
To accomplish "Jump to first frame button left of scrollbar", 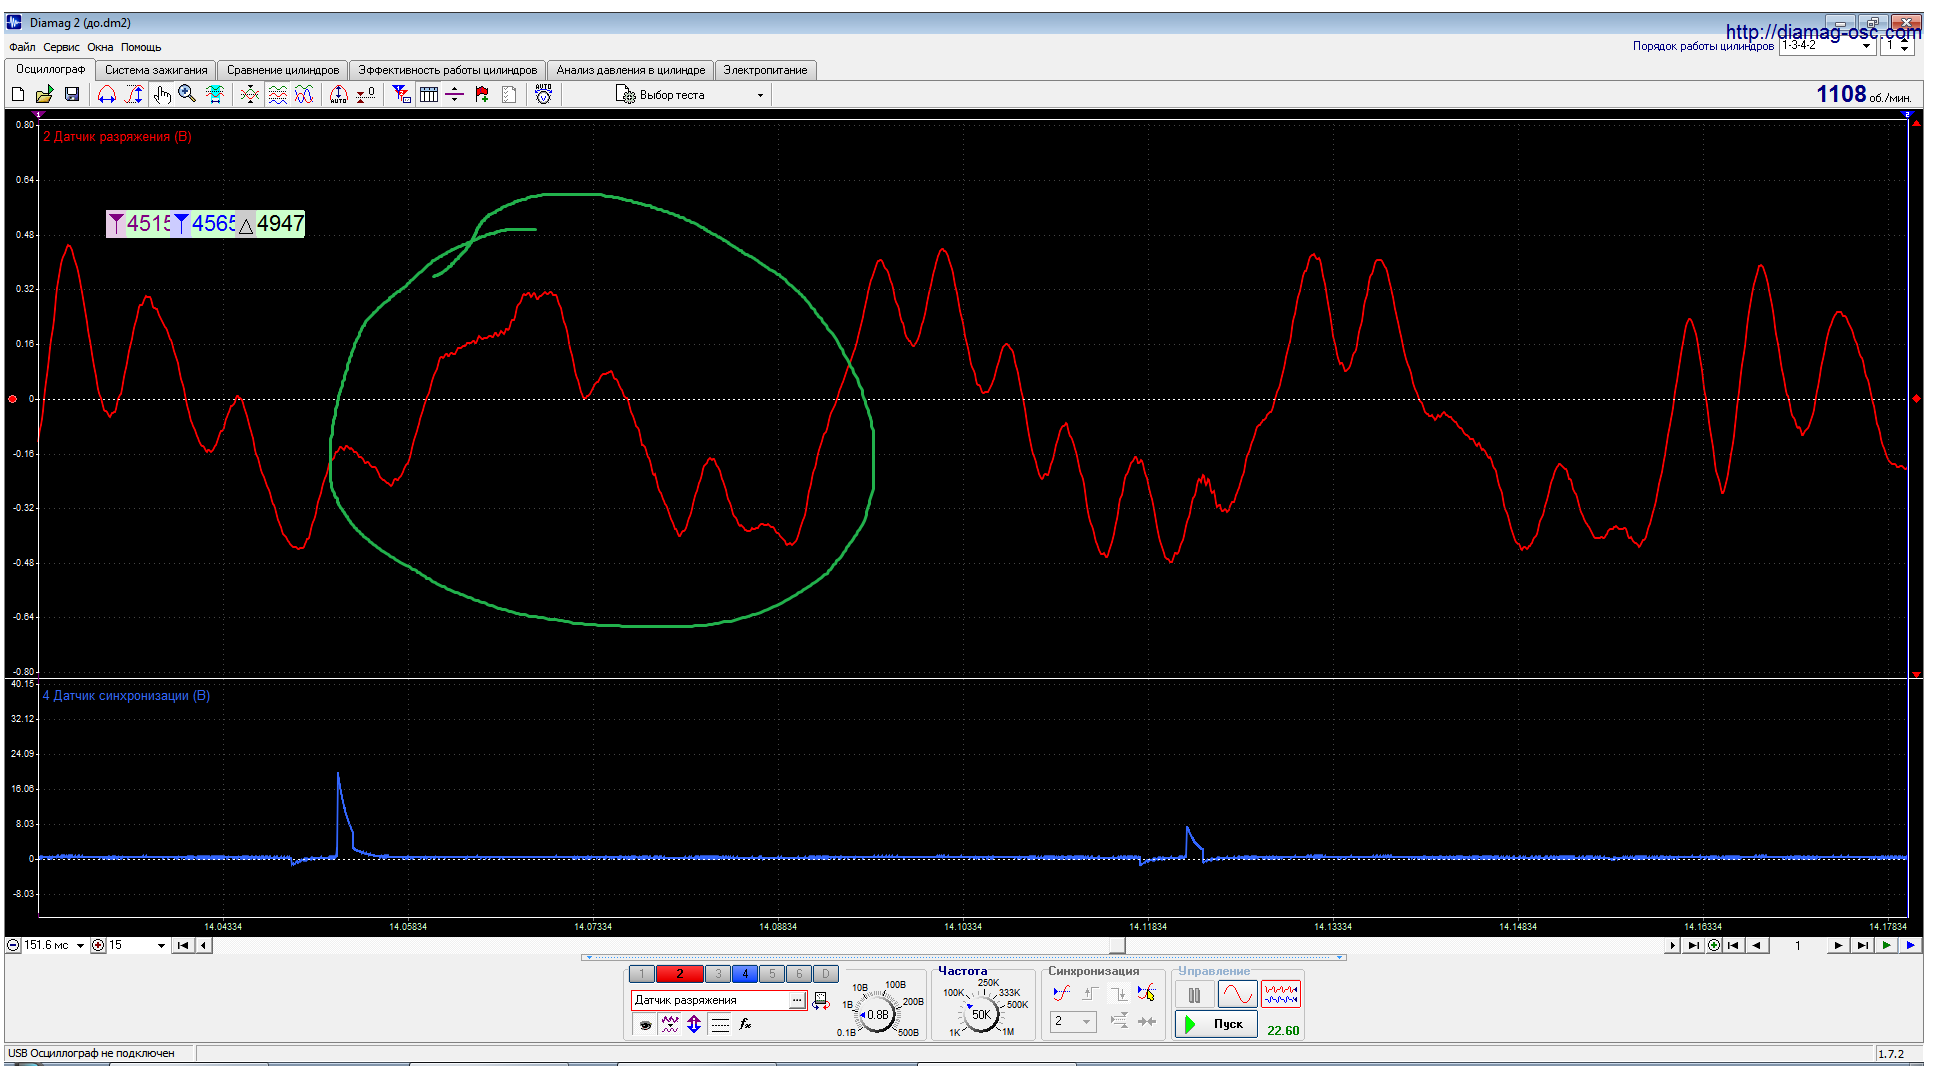I will 183,946.
